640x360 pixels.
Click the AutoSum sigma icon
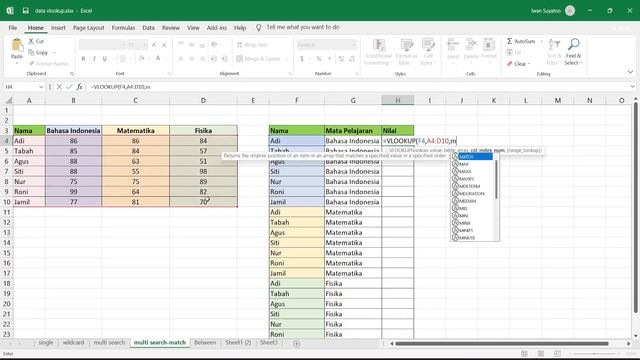(509, 41)
